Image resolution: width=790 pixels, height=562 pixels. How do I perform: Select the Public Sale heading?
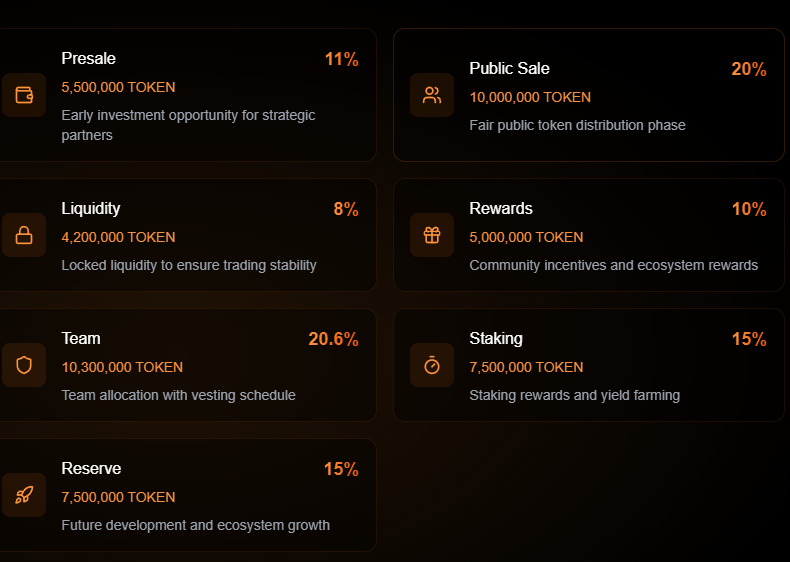[x=509, y=68]
